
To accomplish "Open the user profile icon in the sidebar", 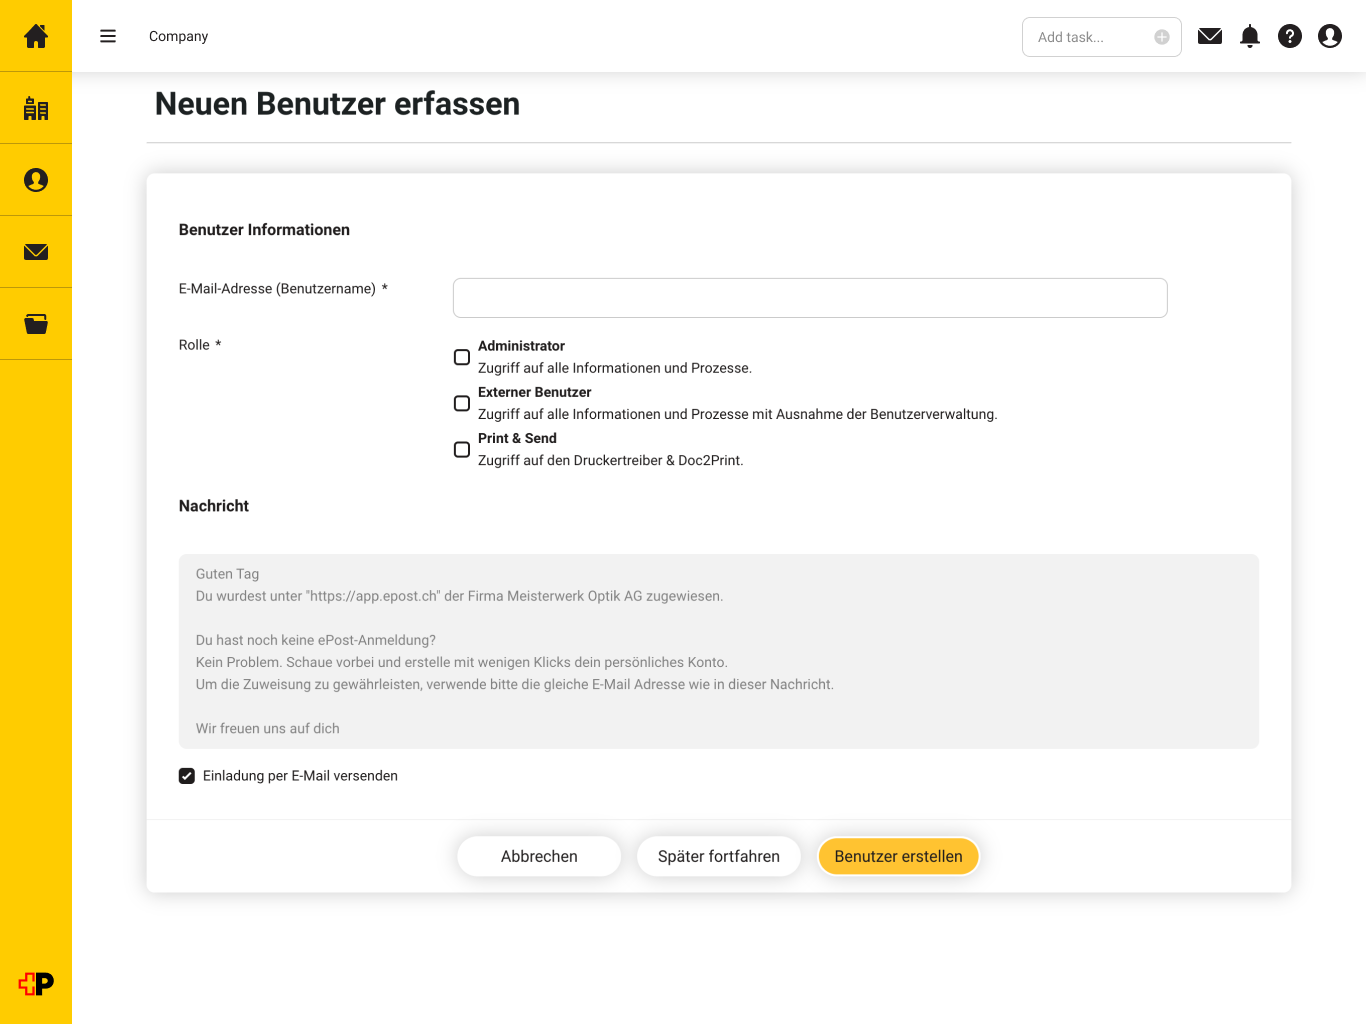I will pyautogui.click(x=36, y=180).
